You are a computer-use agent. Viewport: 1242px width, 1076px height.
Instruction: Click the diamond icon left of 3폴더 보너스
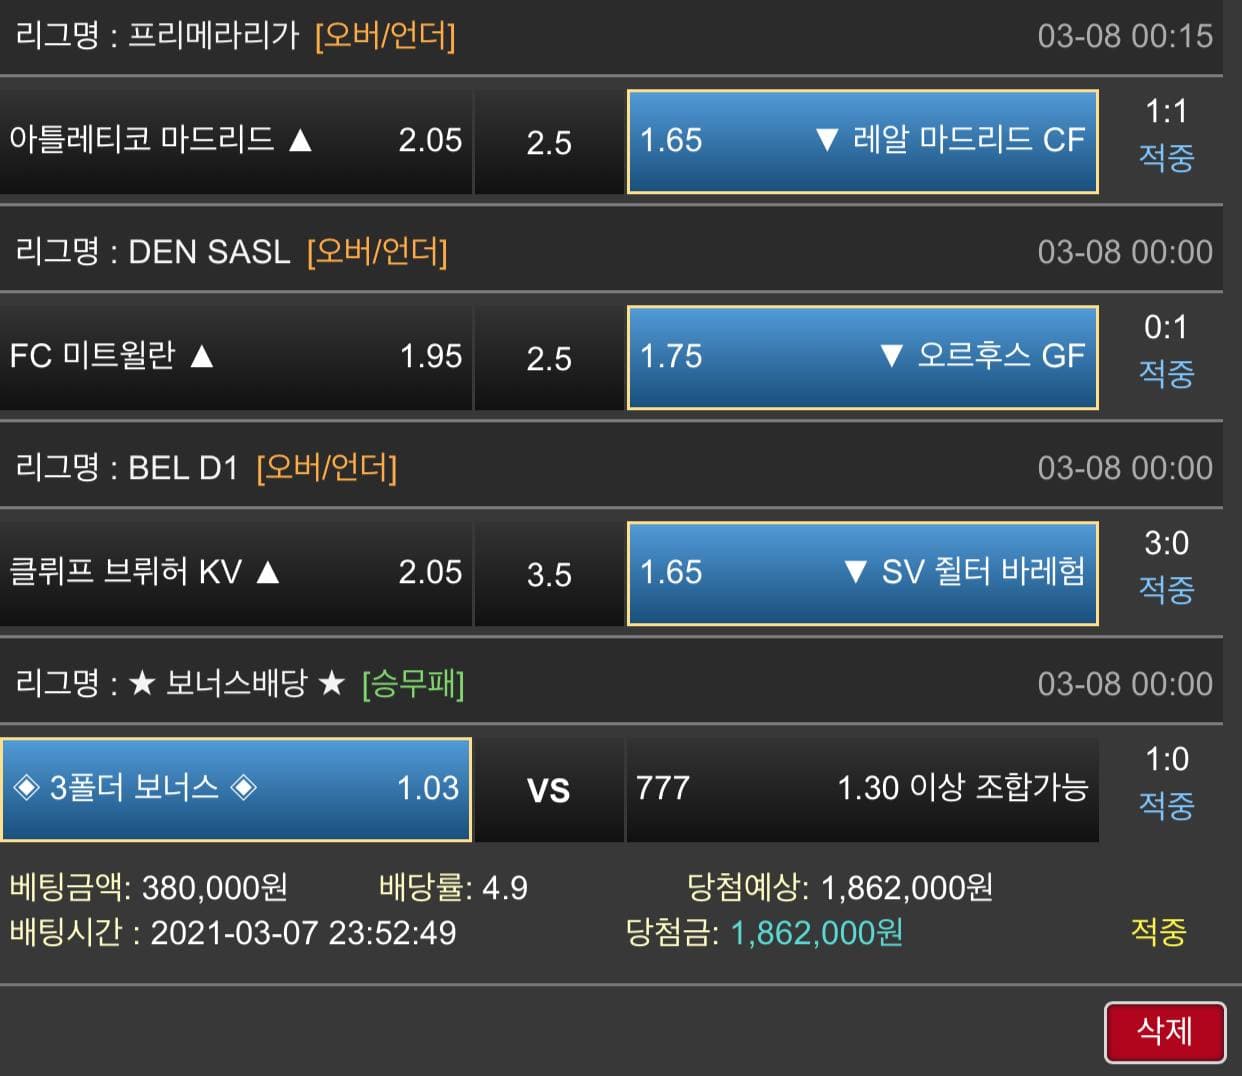point(26,787)
